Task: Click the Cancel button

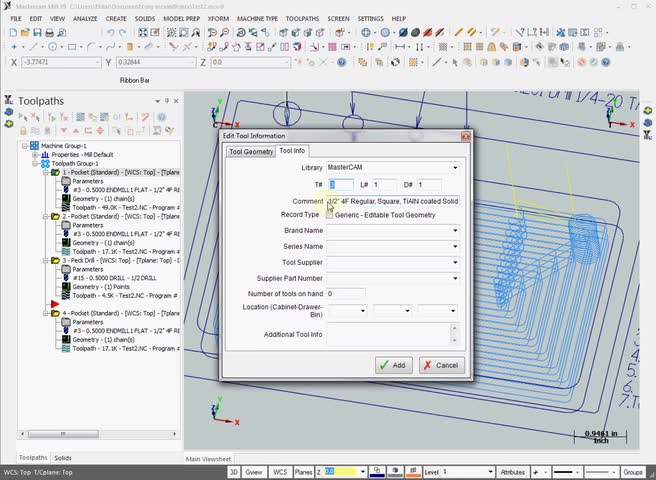Action: pos(441,365)
